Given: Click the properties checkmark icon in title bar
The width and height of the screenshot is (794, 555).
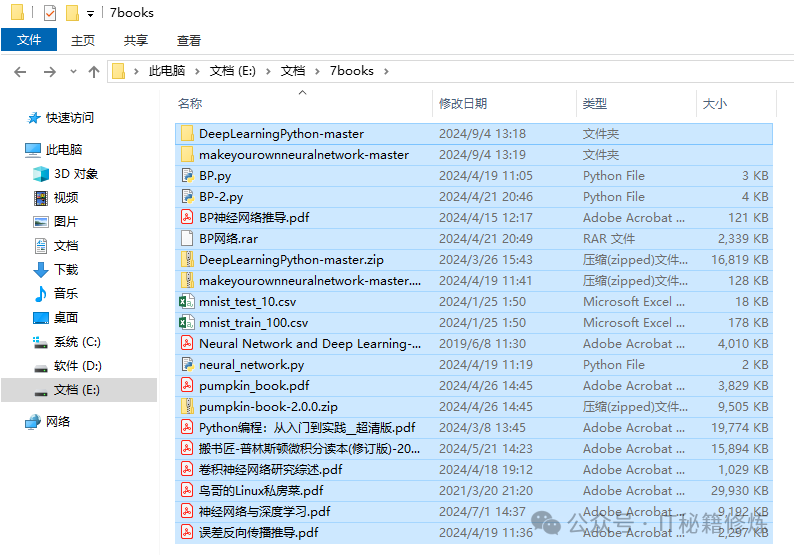Looking at the screenshot, I should coord(50,13).
